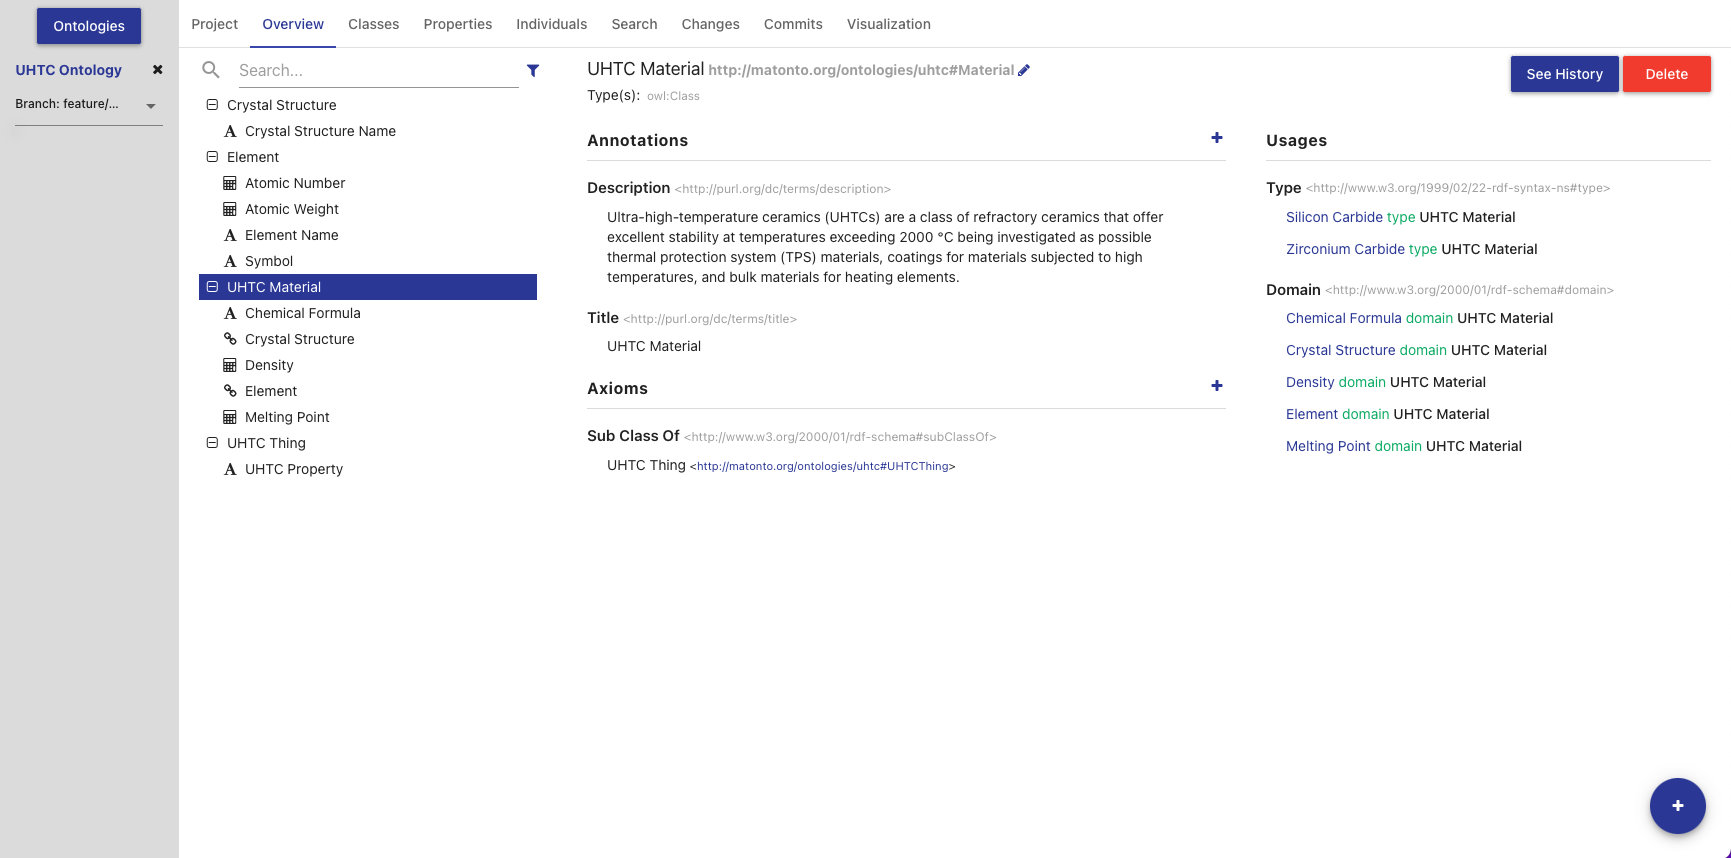Open the UHTC Thing superclass IRI link
1731x858 pixels.
[823, 466]
